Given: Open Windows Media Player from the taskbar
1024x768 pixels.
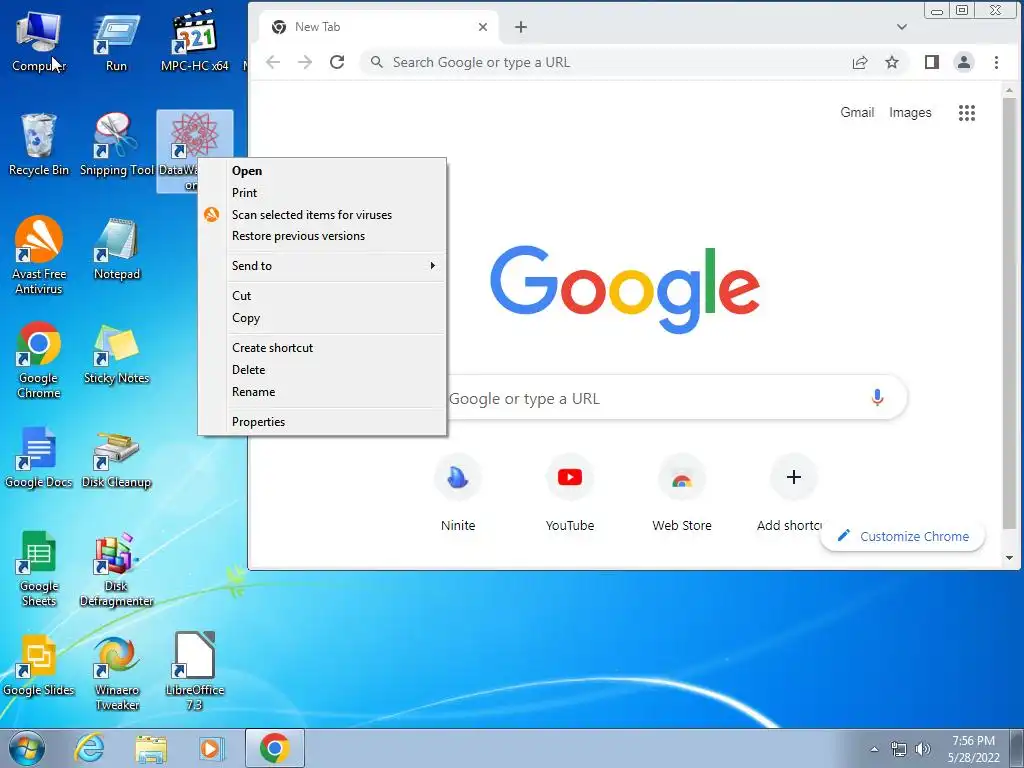Looking at the screenshot, I should coord(210,749).
